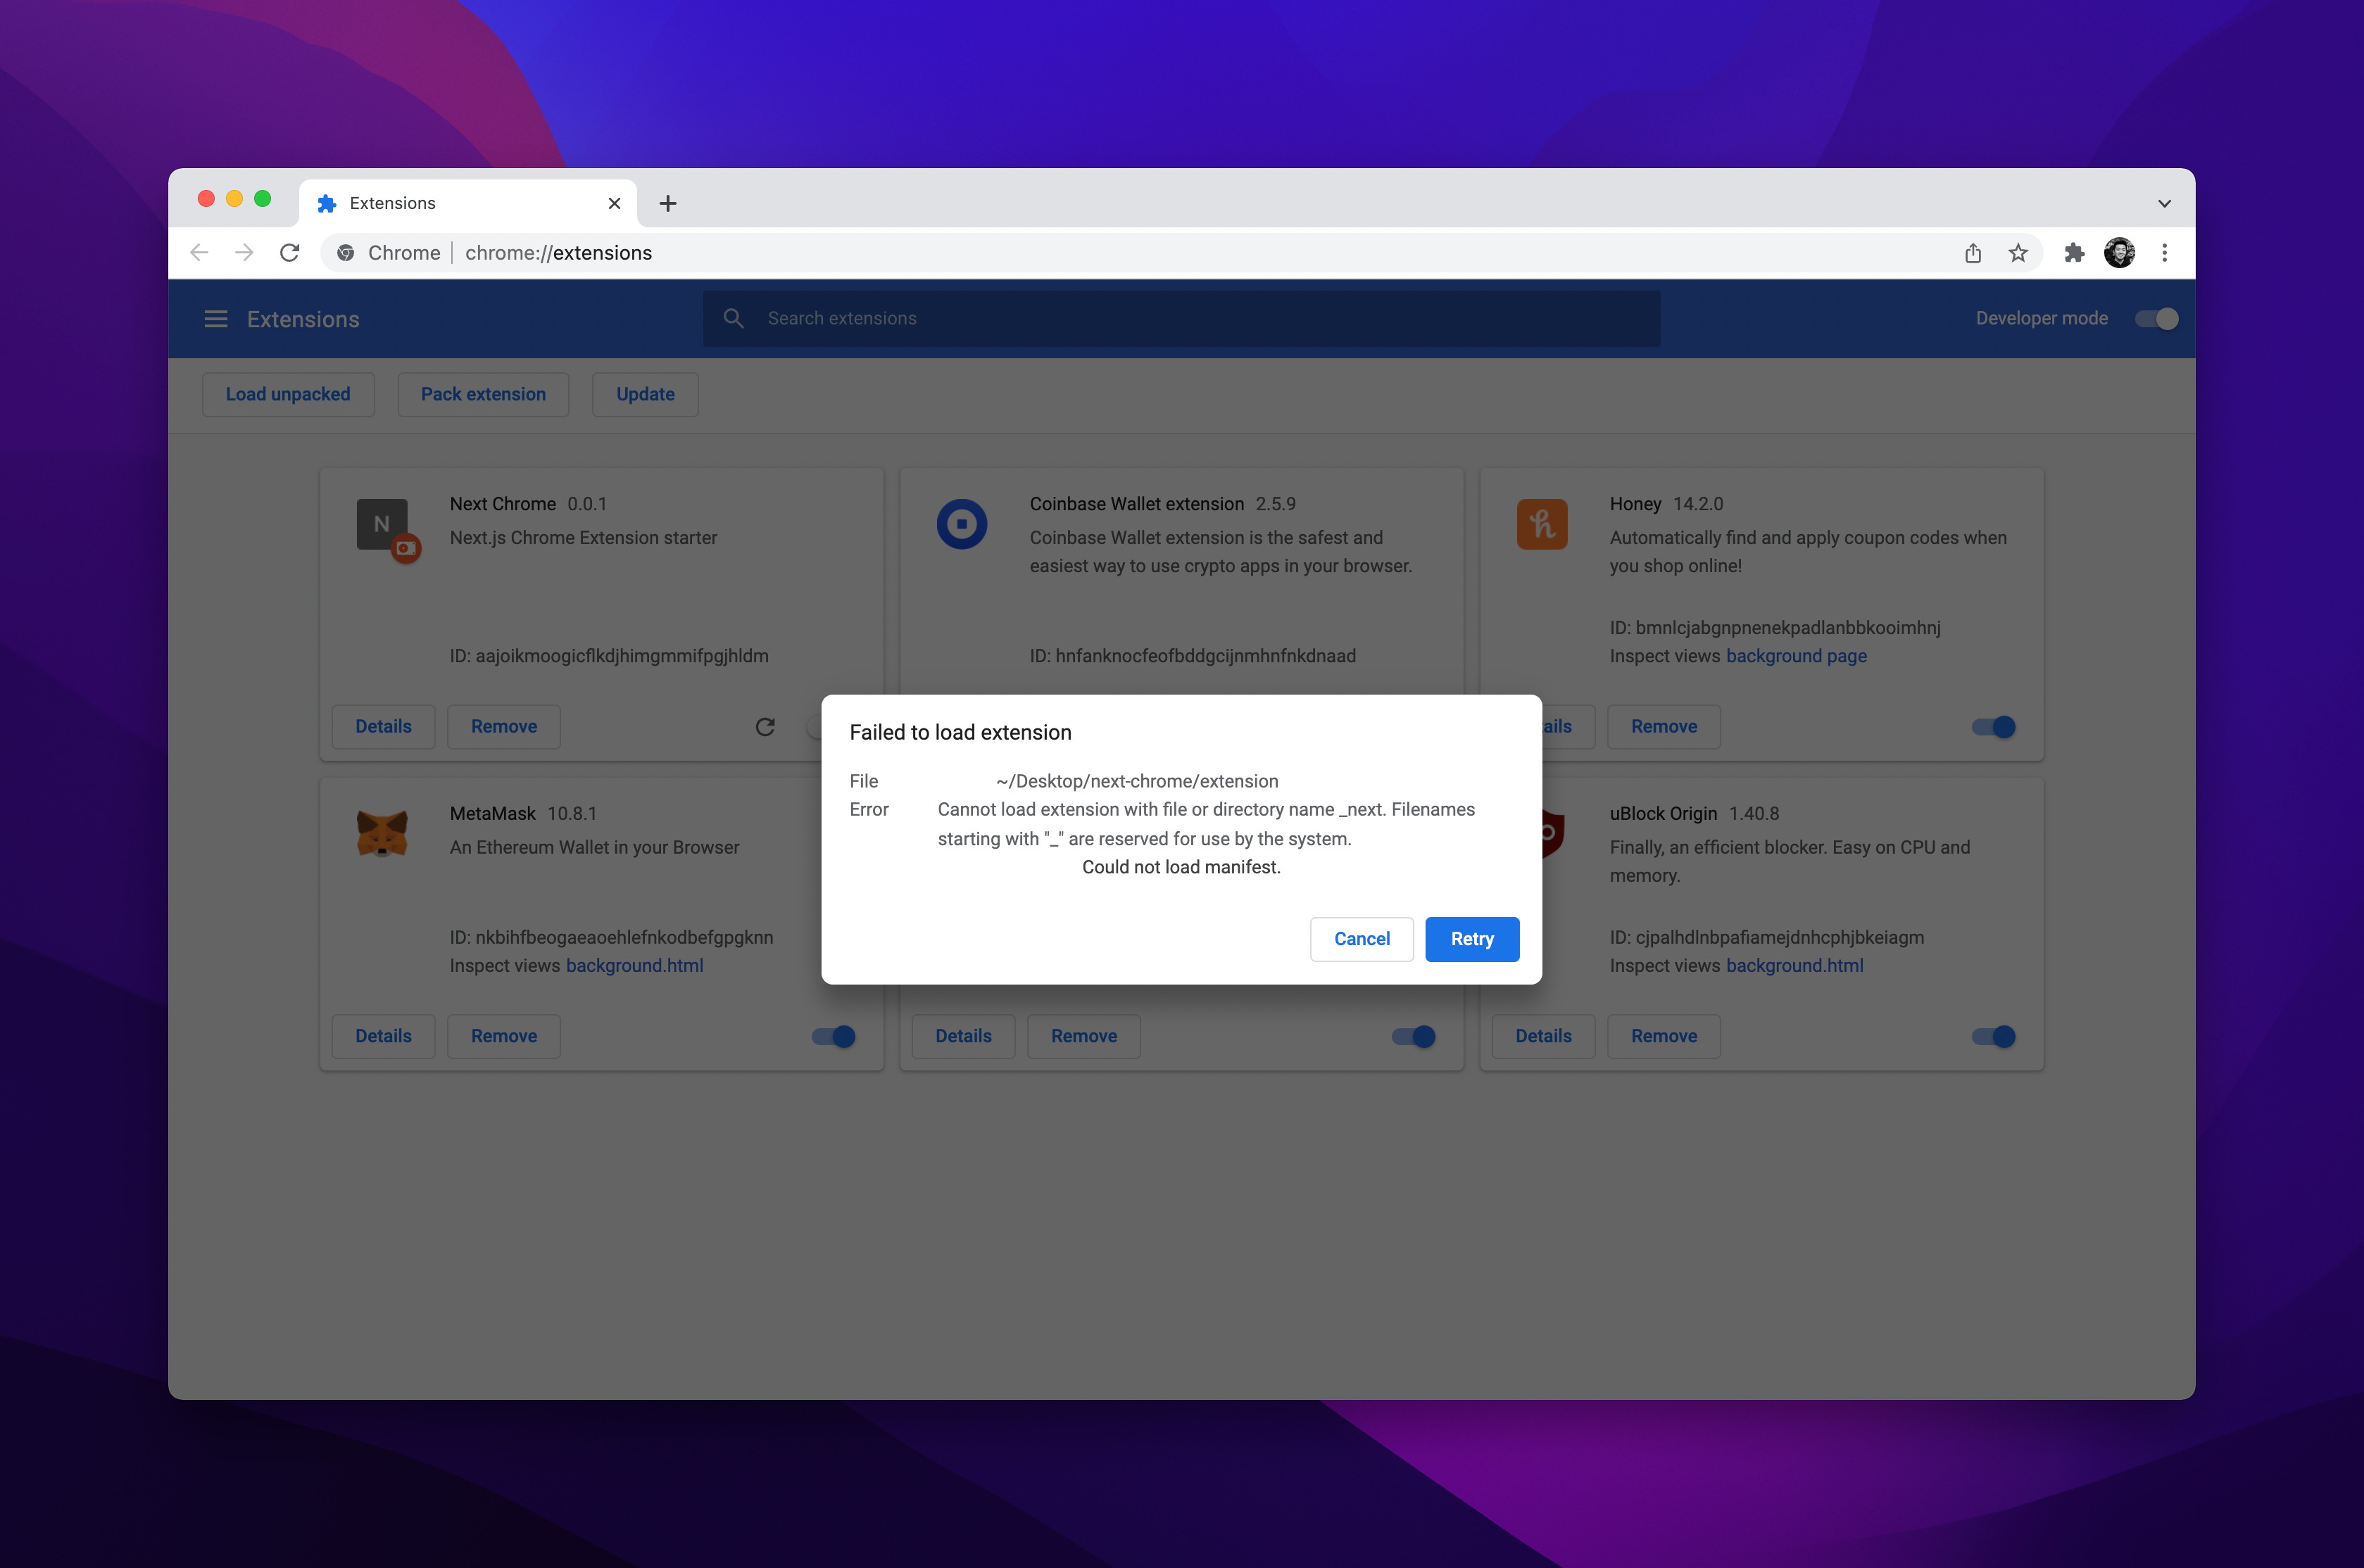Open a new tab with plus

coord(668,204)
